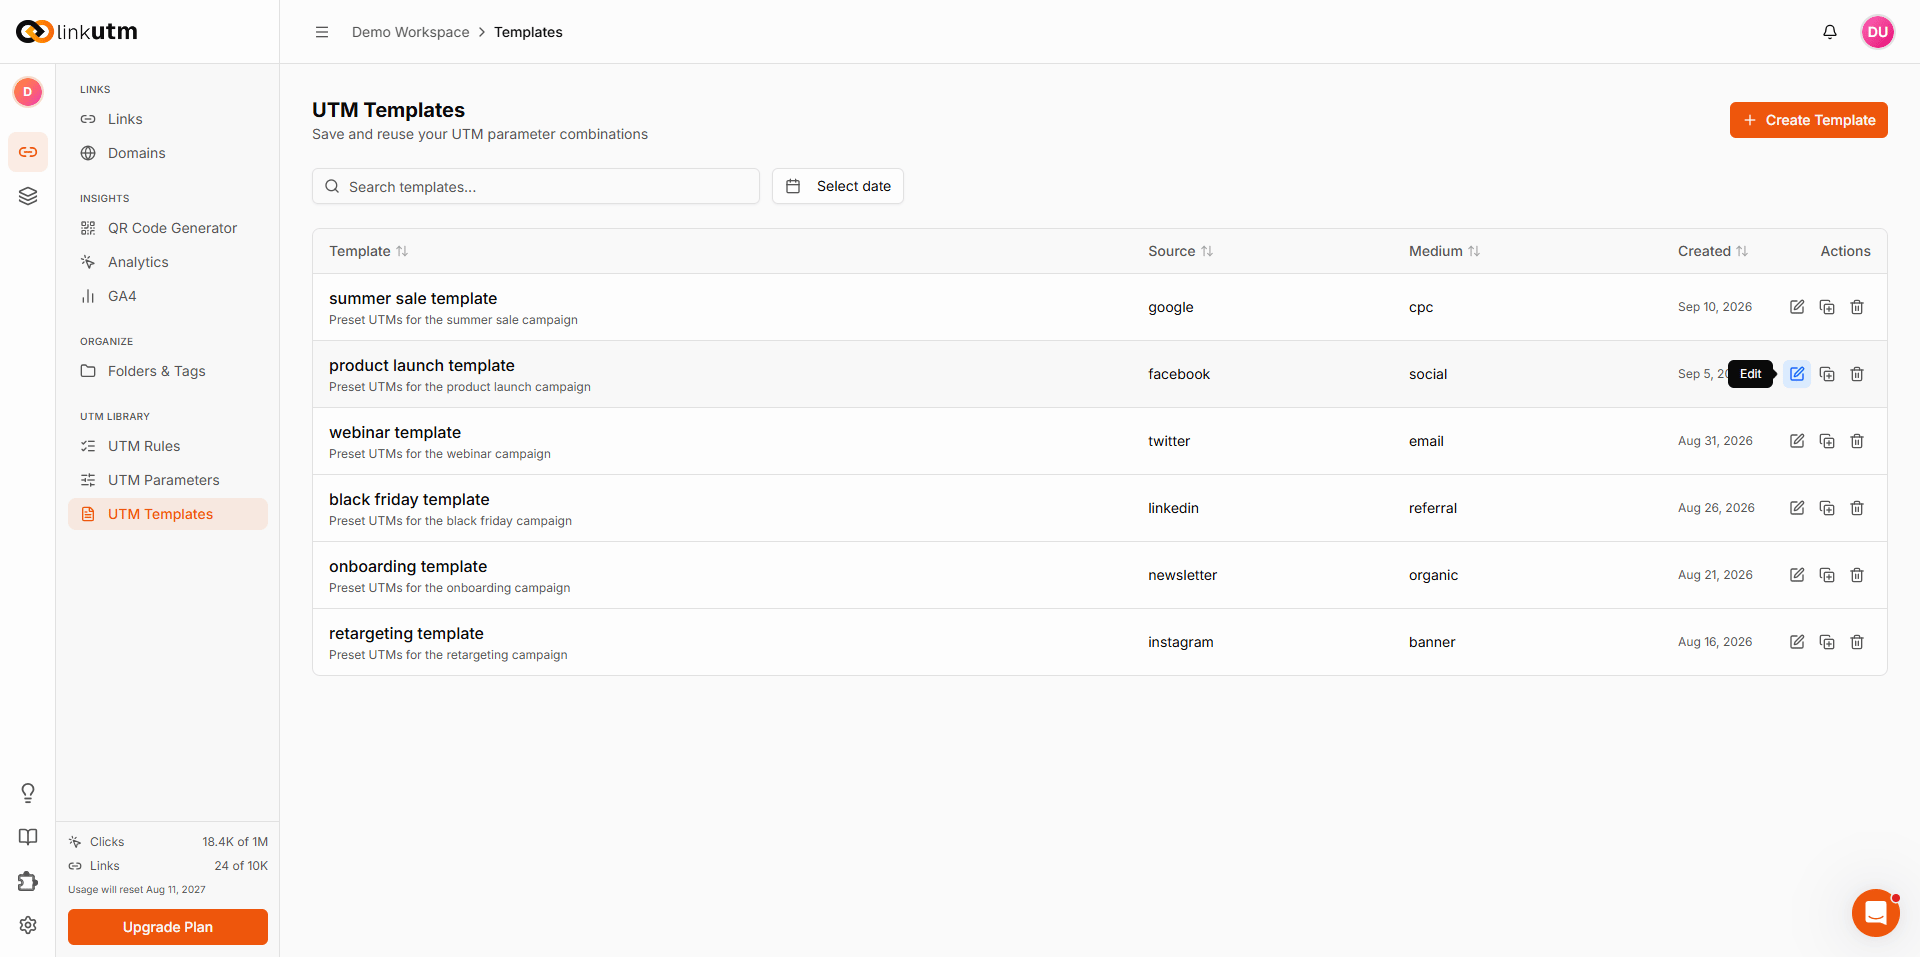Delete the product launch template
Screen dimensions: 1920x957
1857,374
